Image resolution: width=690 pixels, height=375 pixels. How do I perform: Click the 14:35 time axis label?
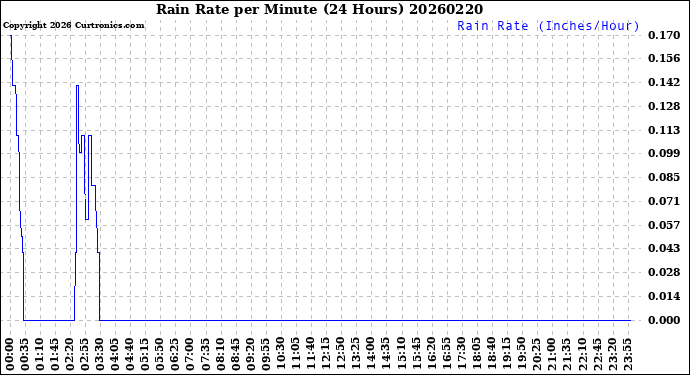pos(386,355)
